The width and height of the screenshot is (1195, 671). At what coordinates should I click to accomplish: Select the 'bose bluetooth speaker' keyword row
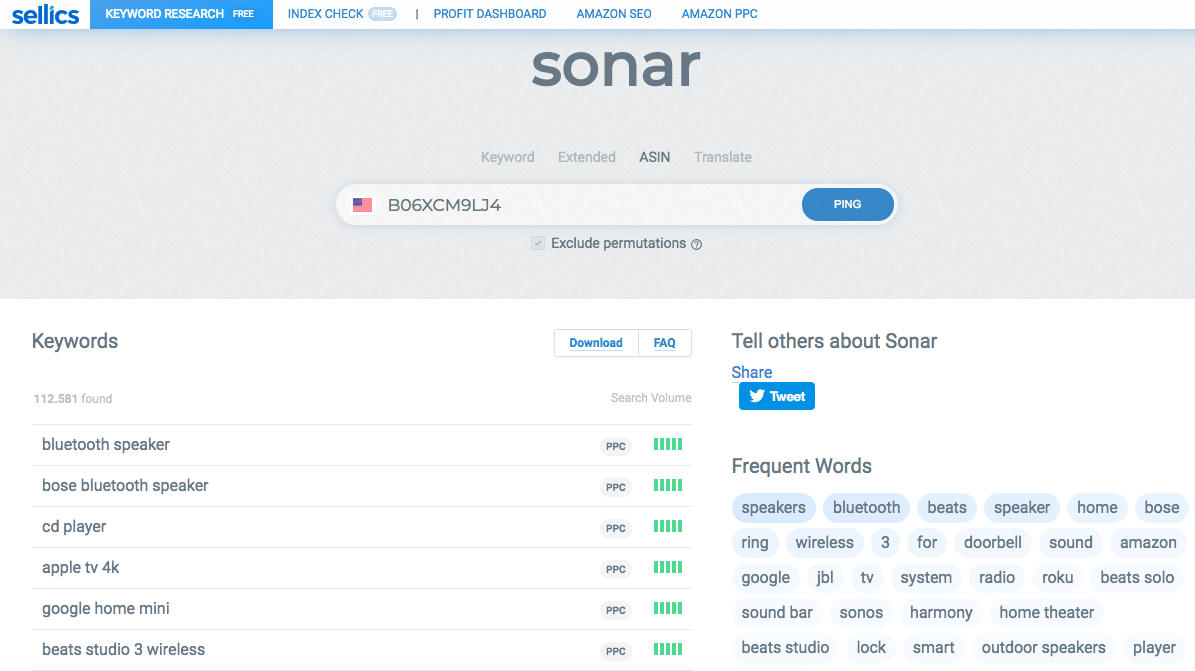[x=362, y=486]
